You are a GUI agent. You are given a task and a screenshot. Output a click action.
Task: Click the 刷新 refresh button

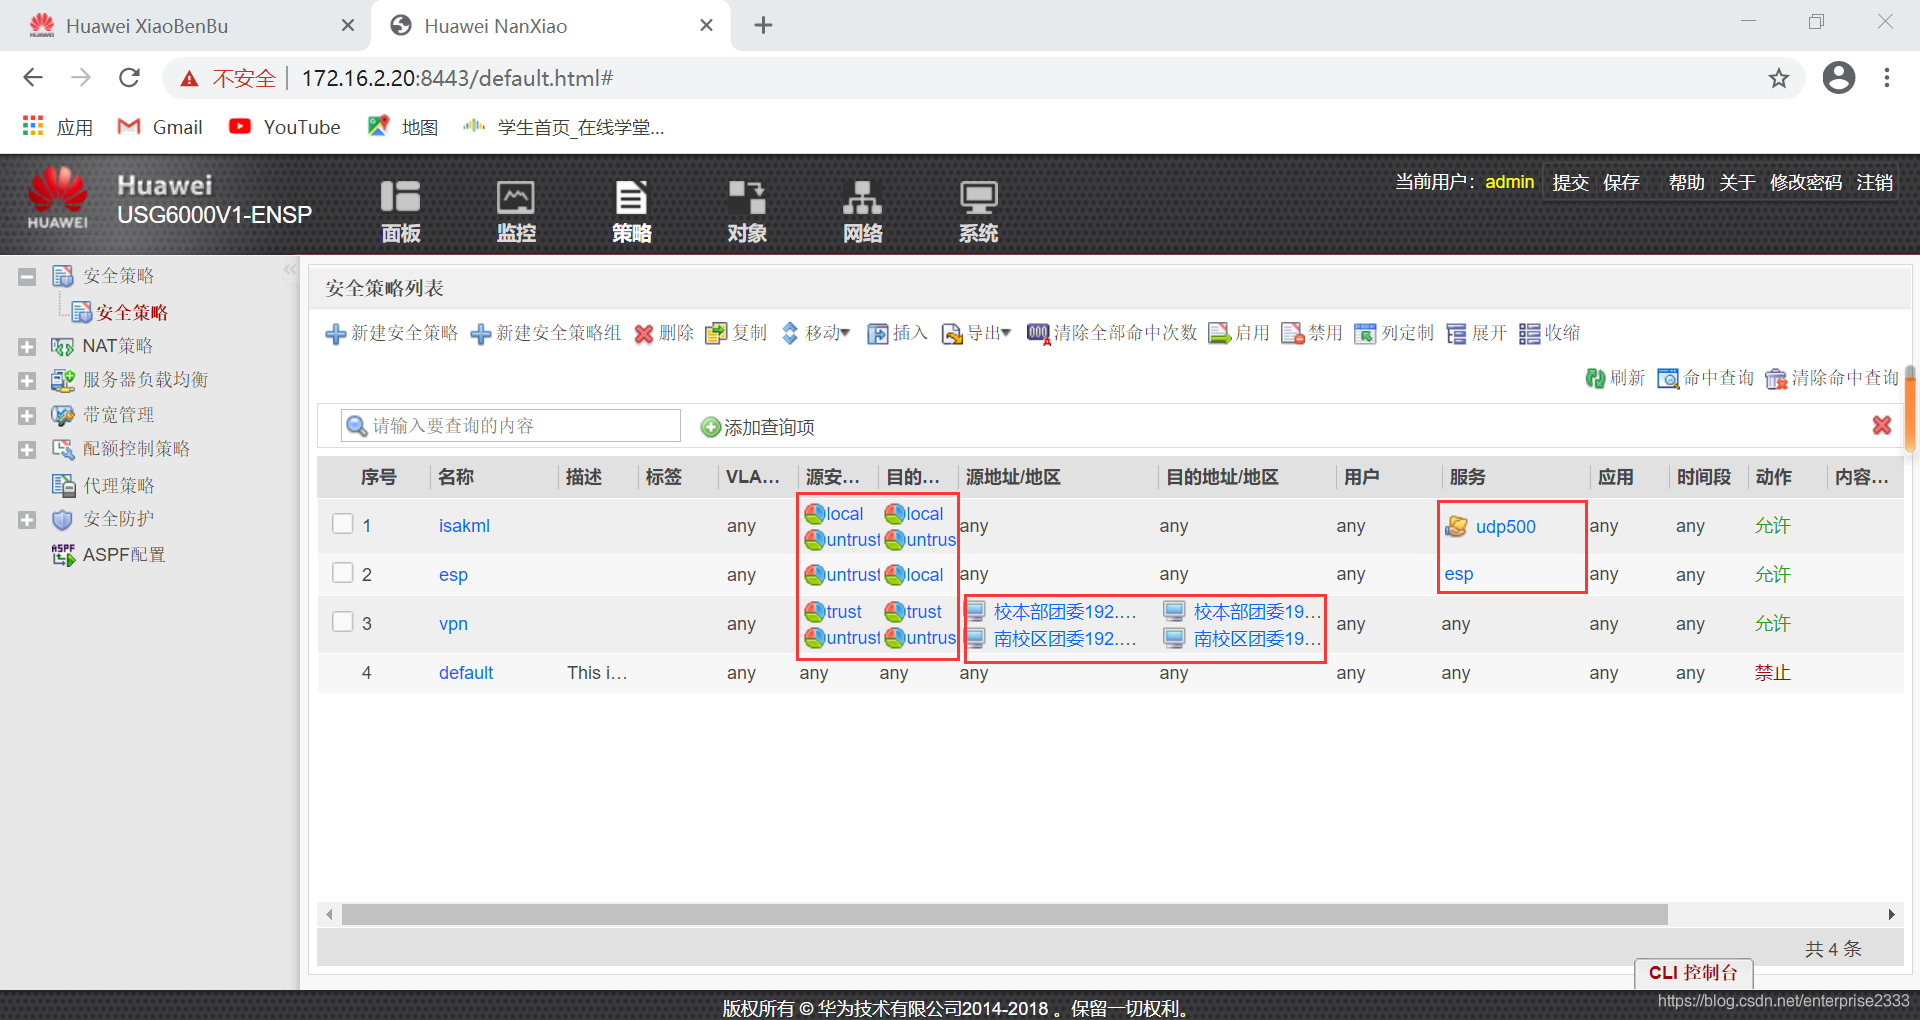point(1615,378)
